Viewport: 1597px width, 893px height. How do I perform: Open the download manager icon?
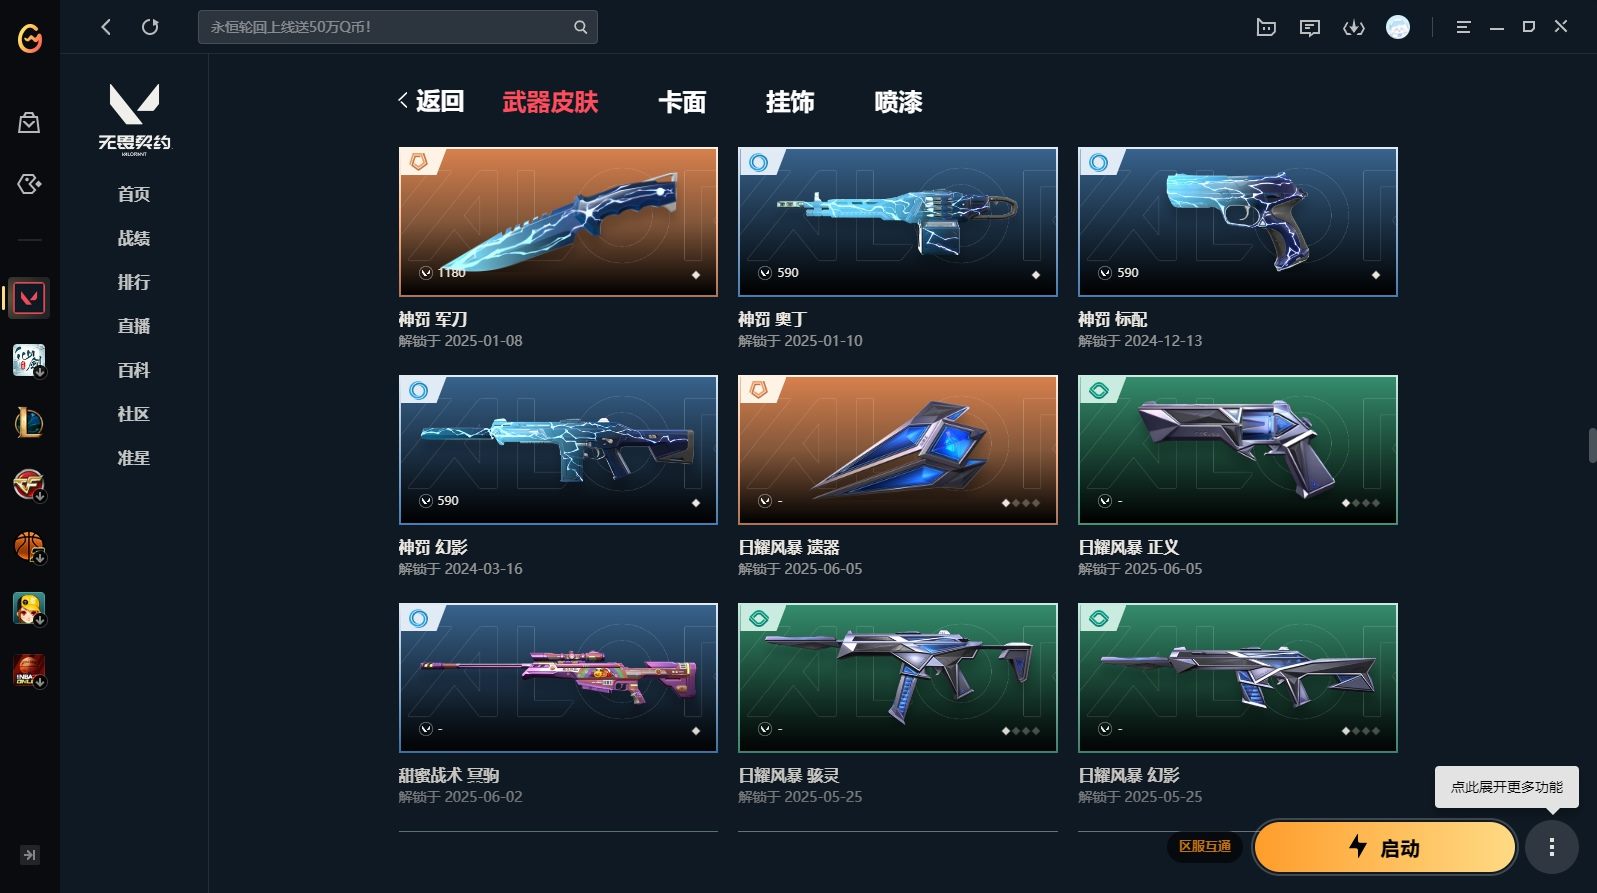pyautogui.click(x=1354, y=28)
